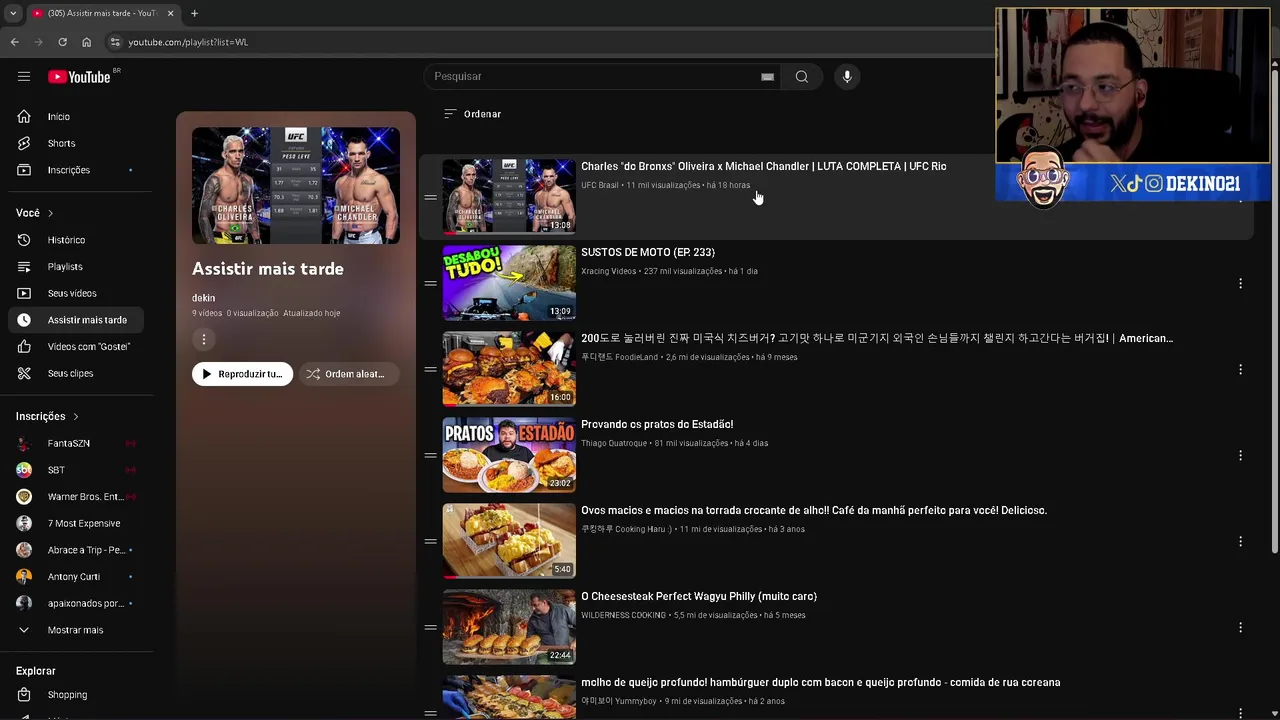Open SUSTOS DE MOTO video thumbnail

pos(509,283)
